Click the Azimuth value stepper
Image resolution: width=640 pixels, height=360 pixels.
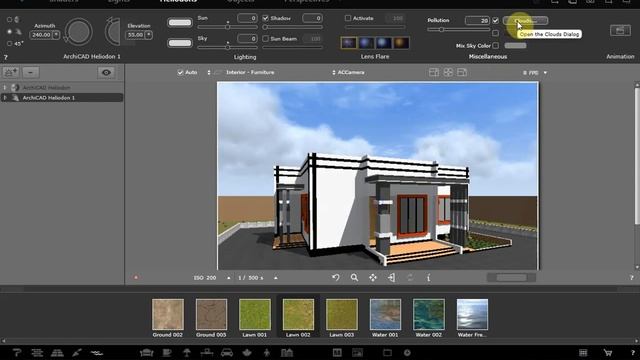click(56, 35)
